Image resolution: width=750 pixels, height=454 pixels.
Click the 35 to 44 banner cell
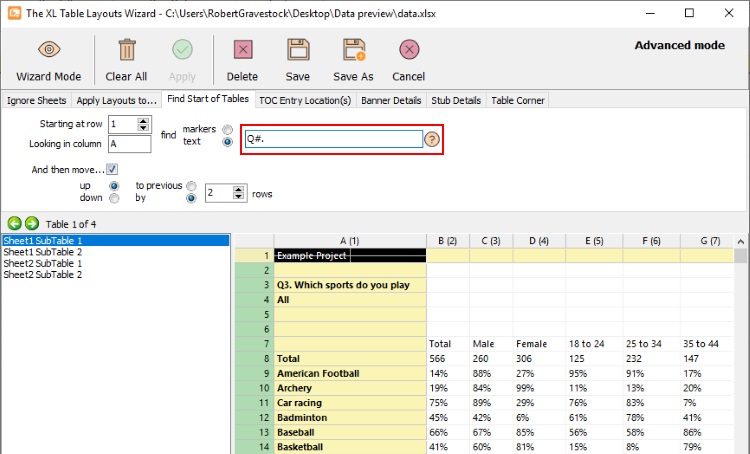coord(707,344)
